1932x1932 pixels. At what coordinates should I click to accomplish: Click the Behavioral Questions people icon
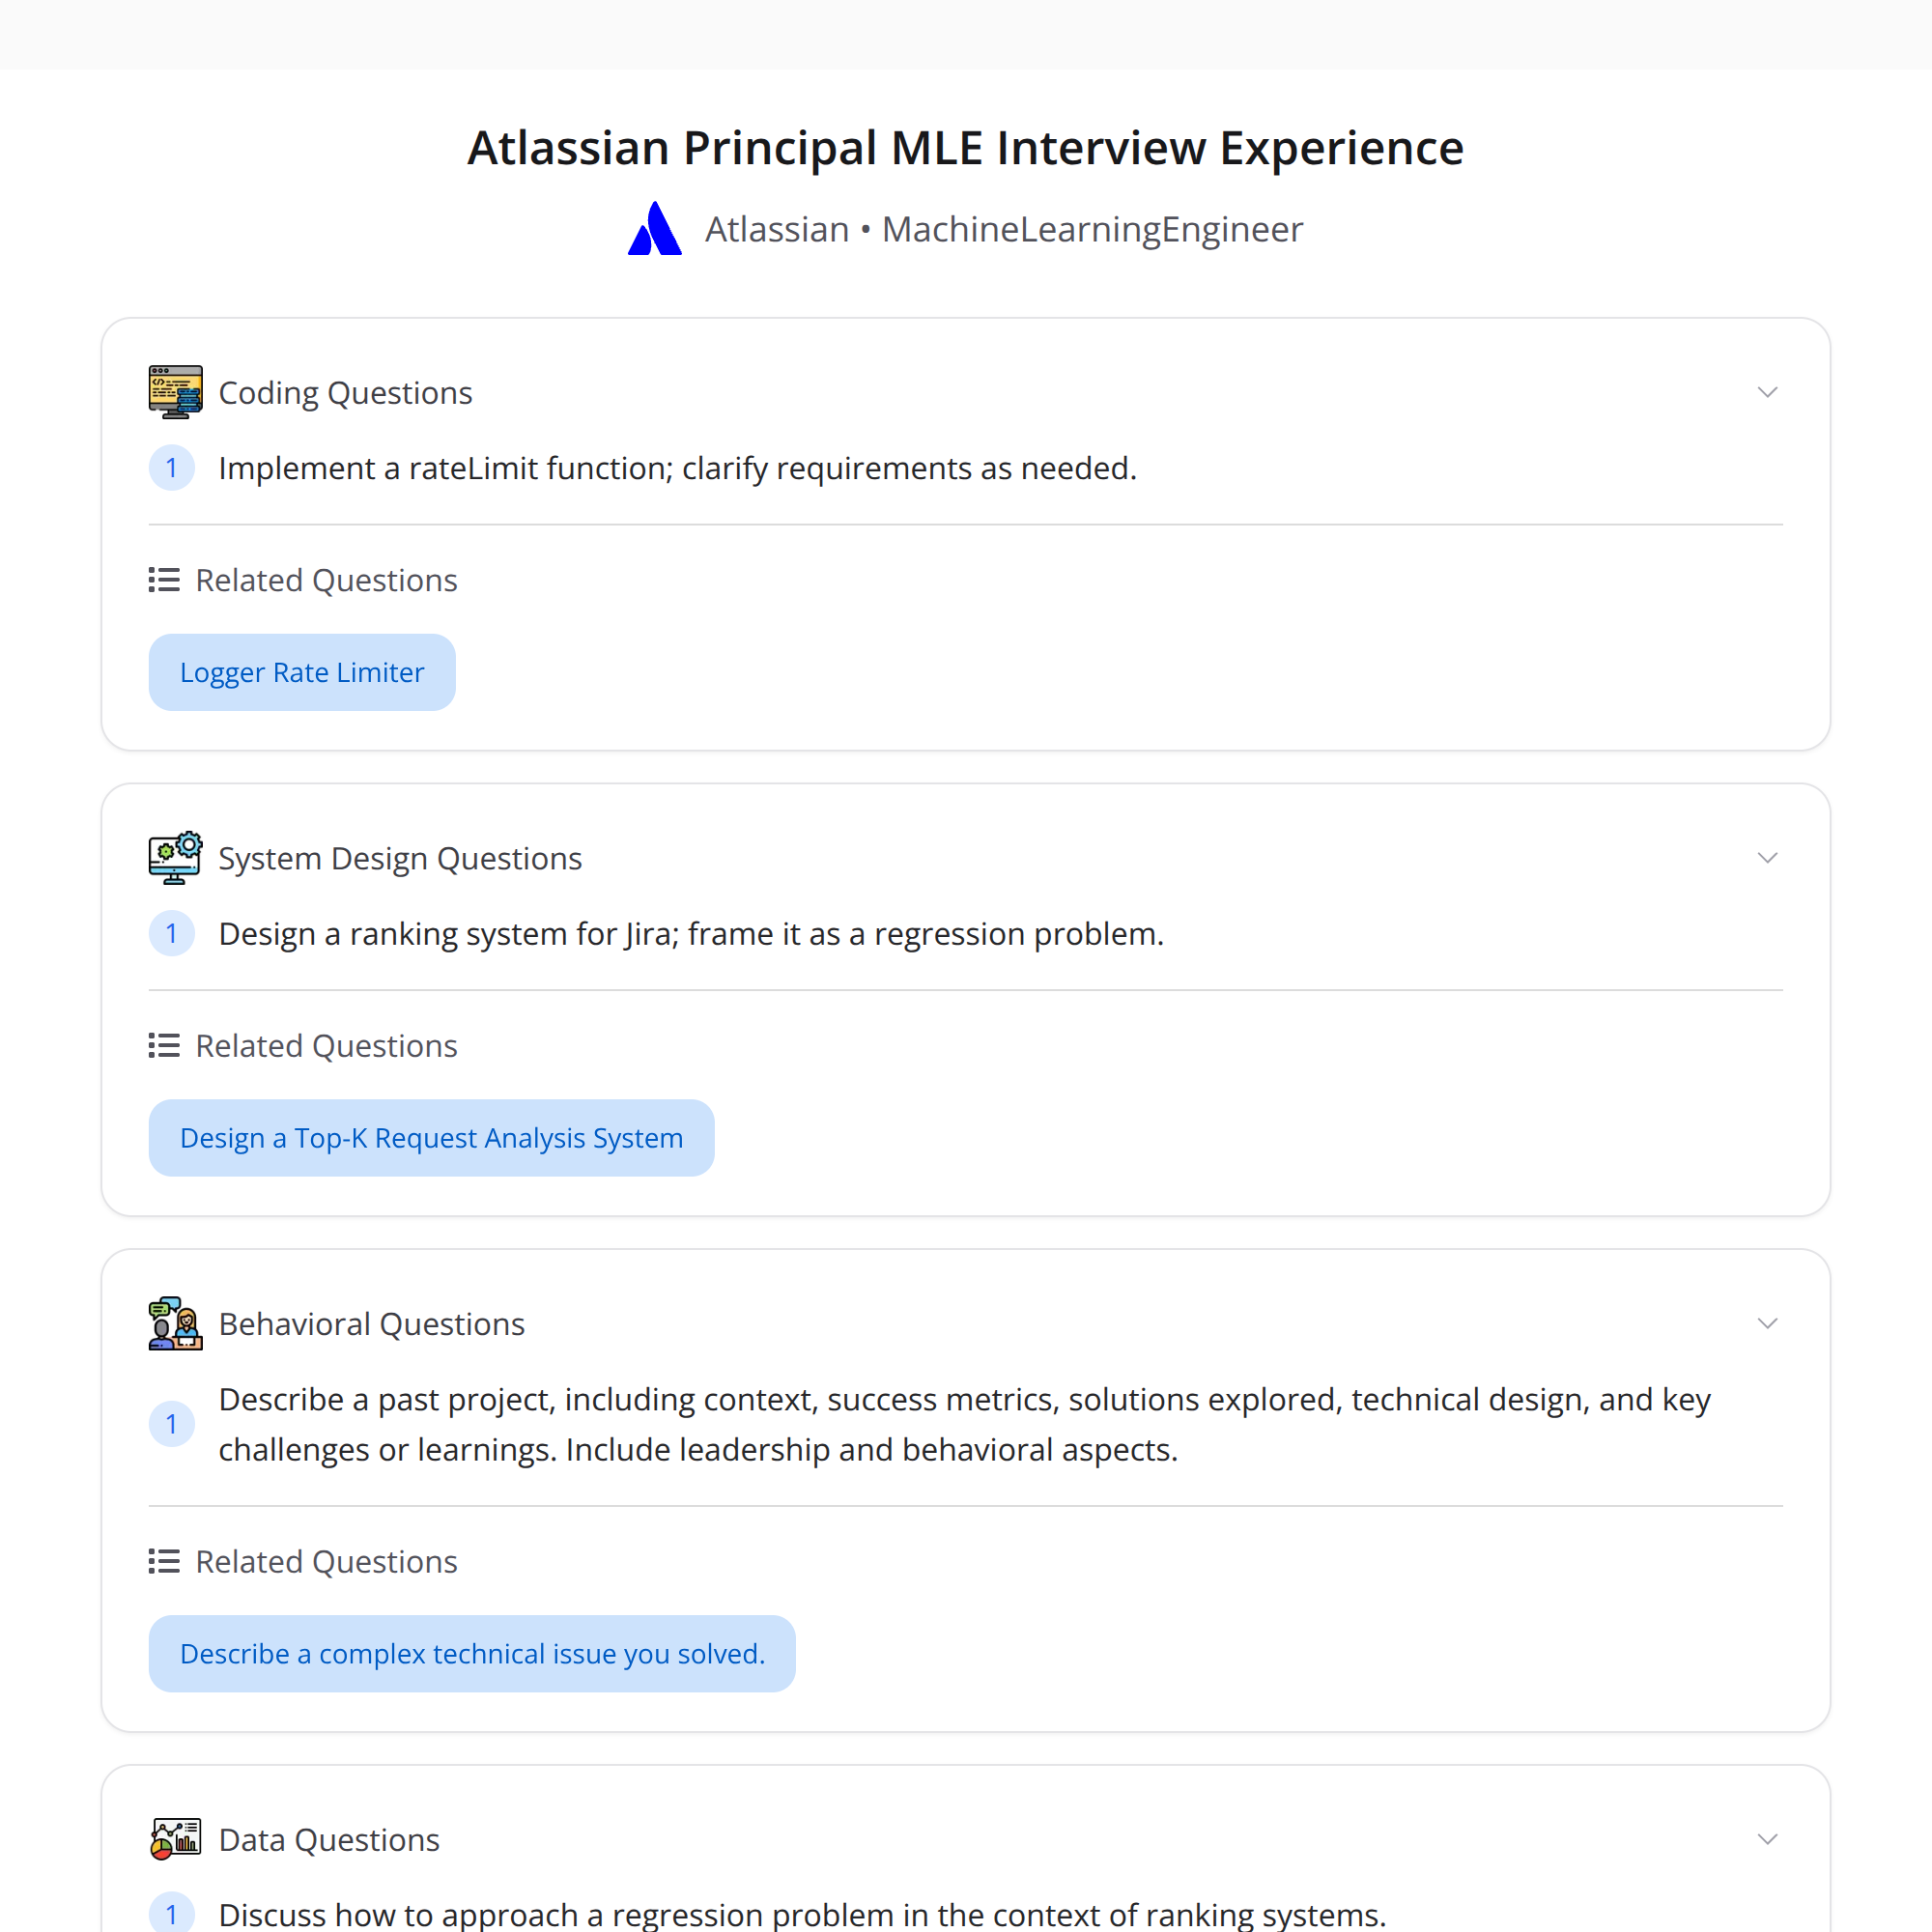point(175,1323)
